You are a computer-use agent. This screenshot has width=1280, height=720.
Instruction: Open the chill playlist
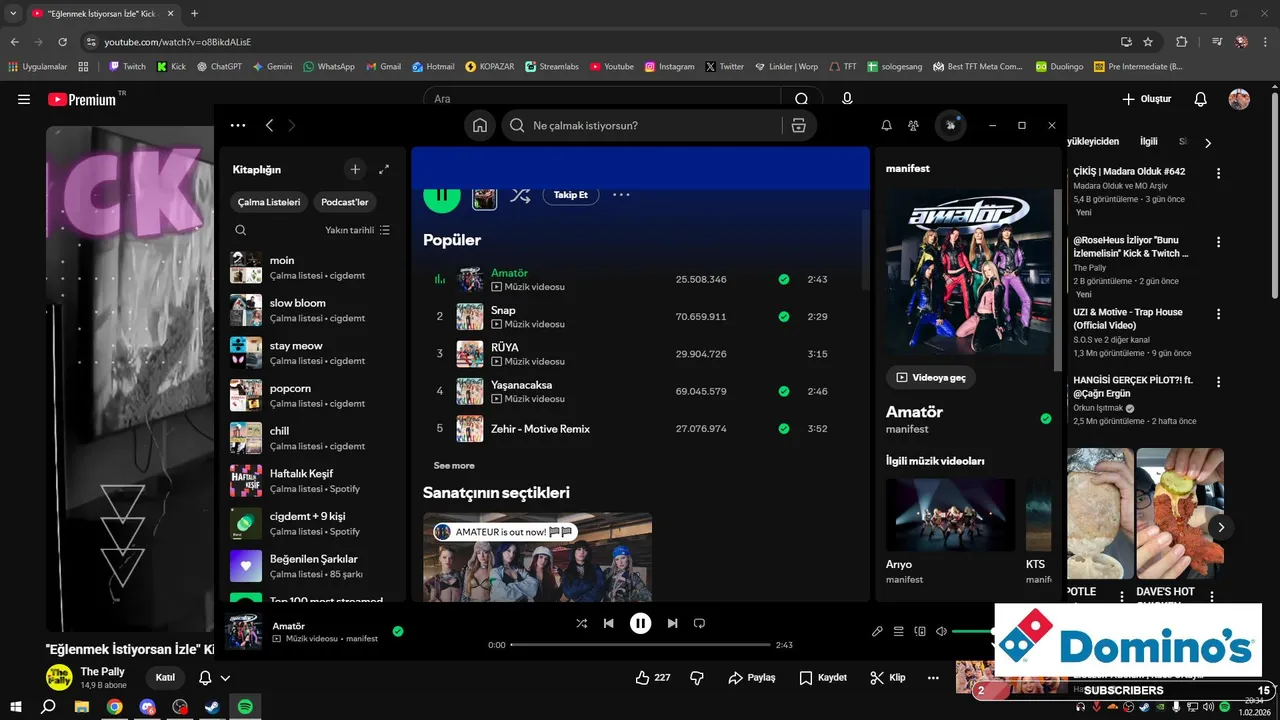[313, 438]
